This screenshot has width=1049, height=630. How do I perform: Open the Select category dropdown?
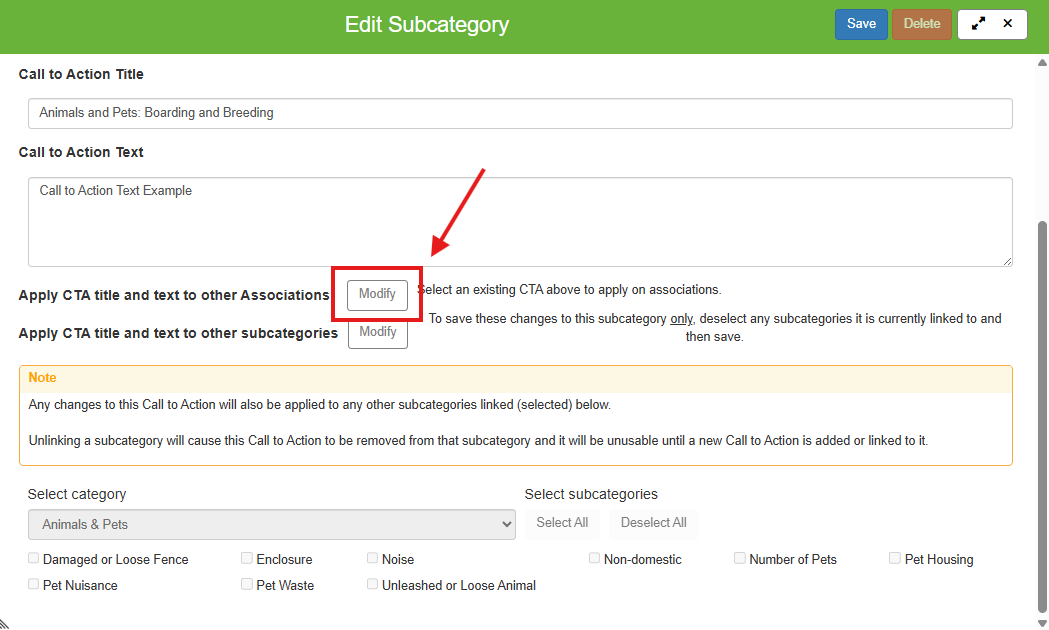[x=272, y=525]
